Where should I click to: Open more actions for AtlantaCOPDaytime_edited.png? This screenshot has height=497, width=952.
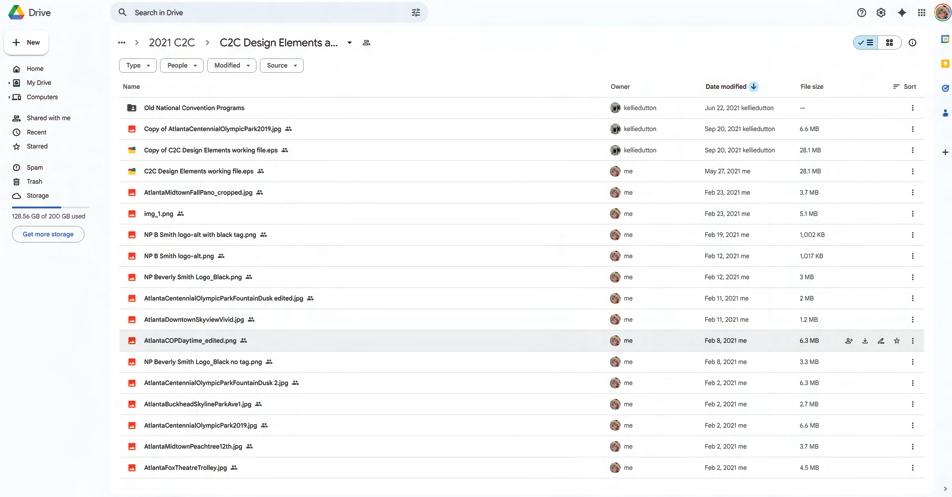pyautogui.click(x=913, y=341)
